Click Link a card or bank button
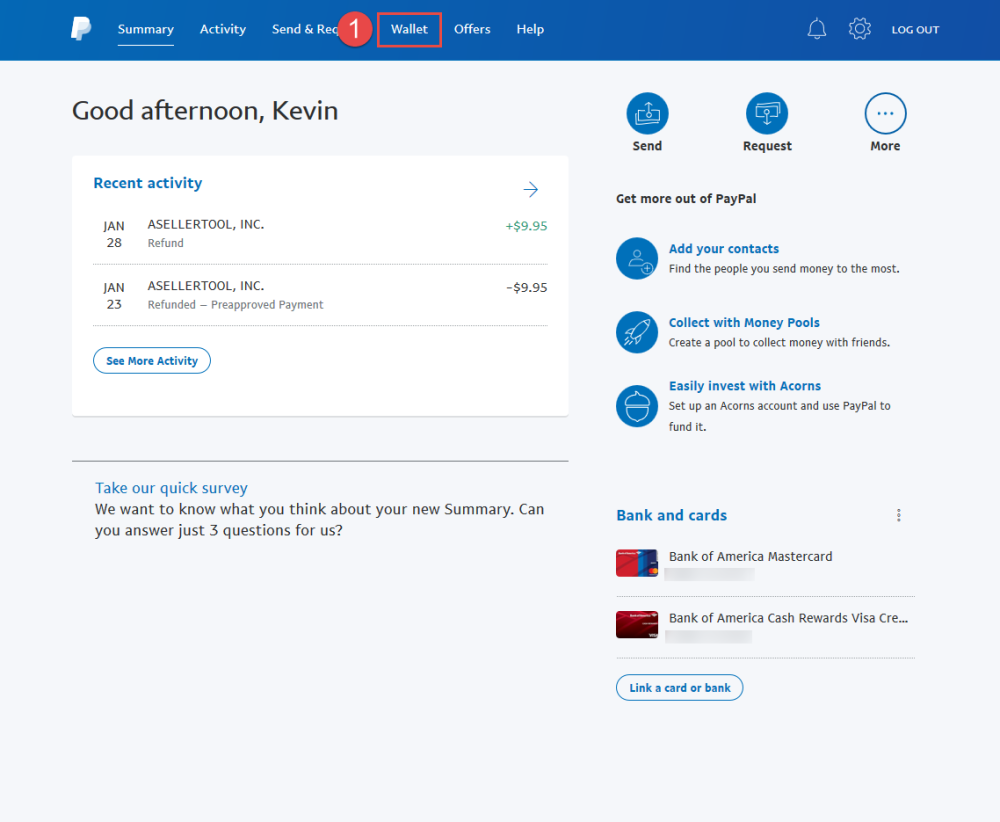The width and height of the screenshot is (1000, 822). [679, 687]
